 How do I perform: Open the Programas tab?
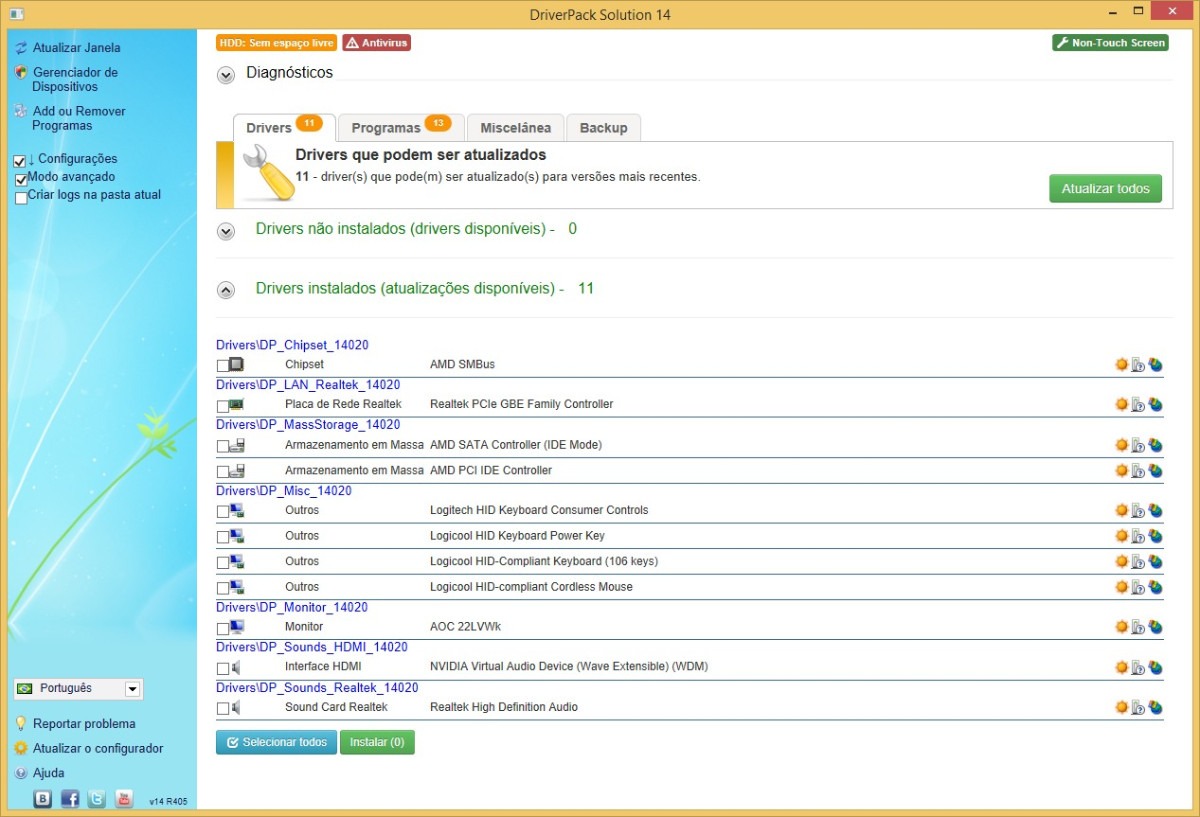tap(401, 128)
